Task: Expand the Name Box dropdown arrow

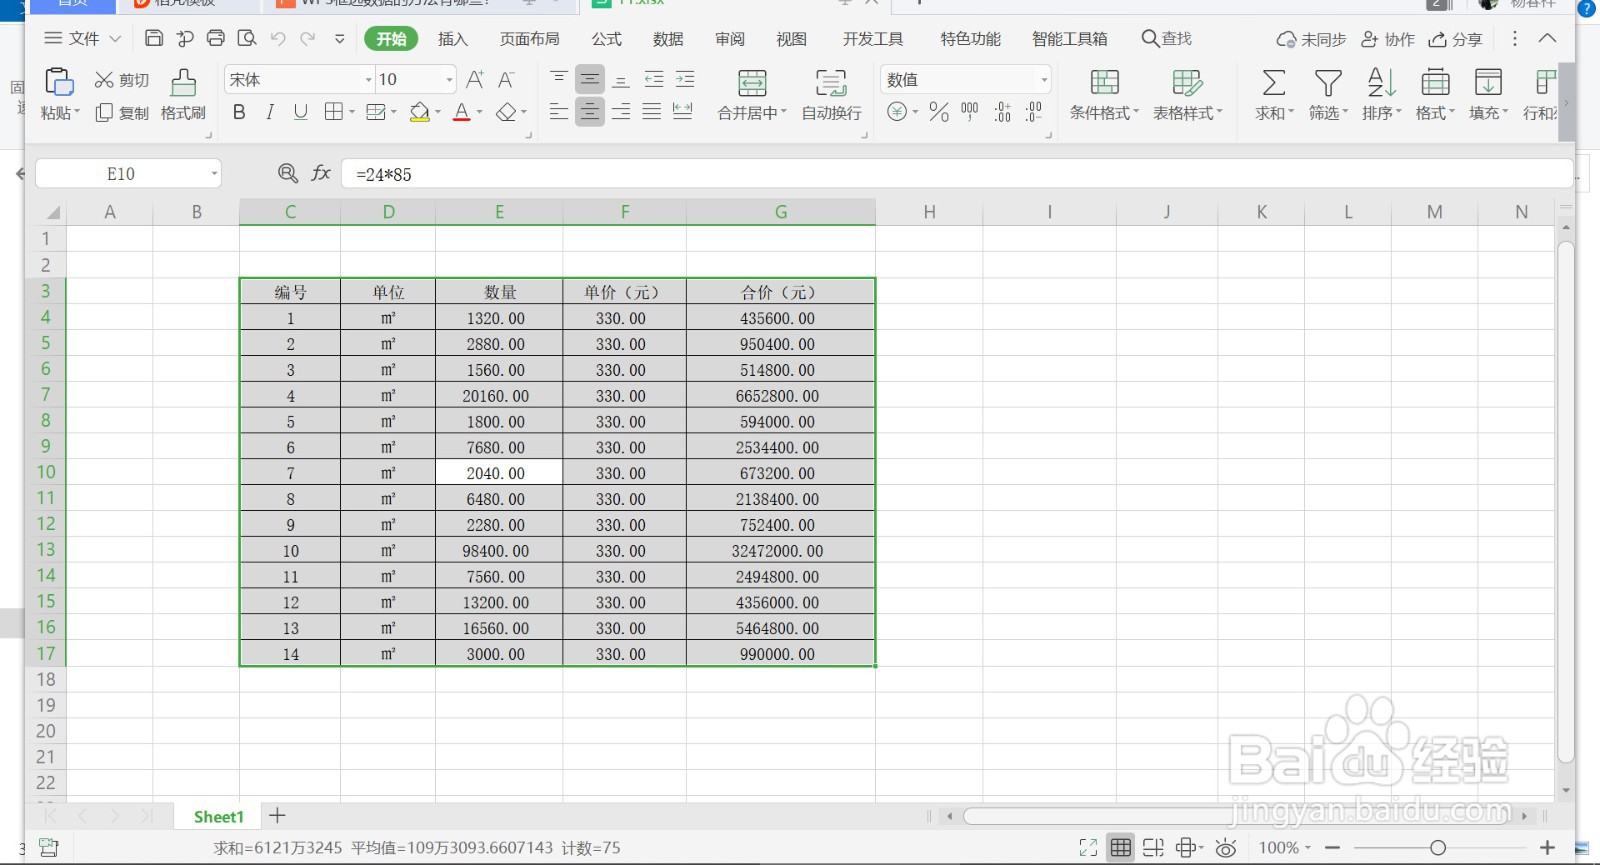Action: (x=214, y=174)
